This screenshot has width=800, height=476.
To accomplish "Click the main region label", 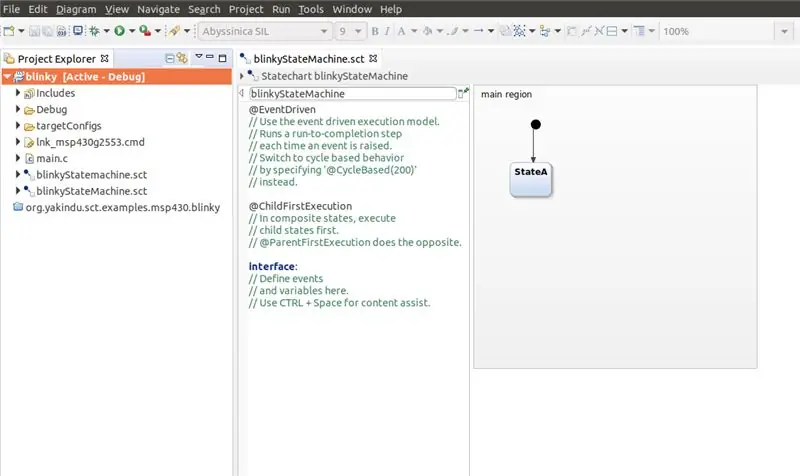I will tap(506, 94).
